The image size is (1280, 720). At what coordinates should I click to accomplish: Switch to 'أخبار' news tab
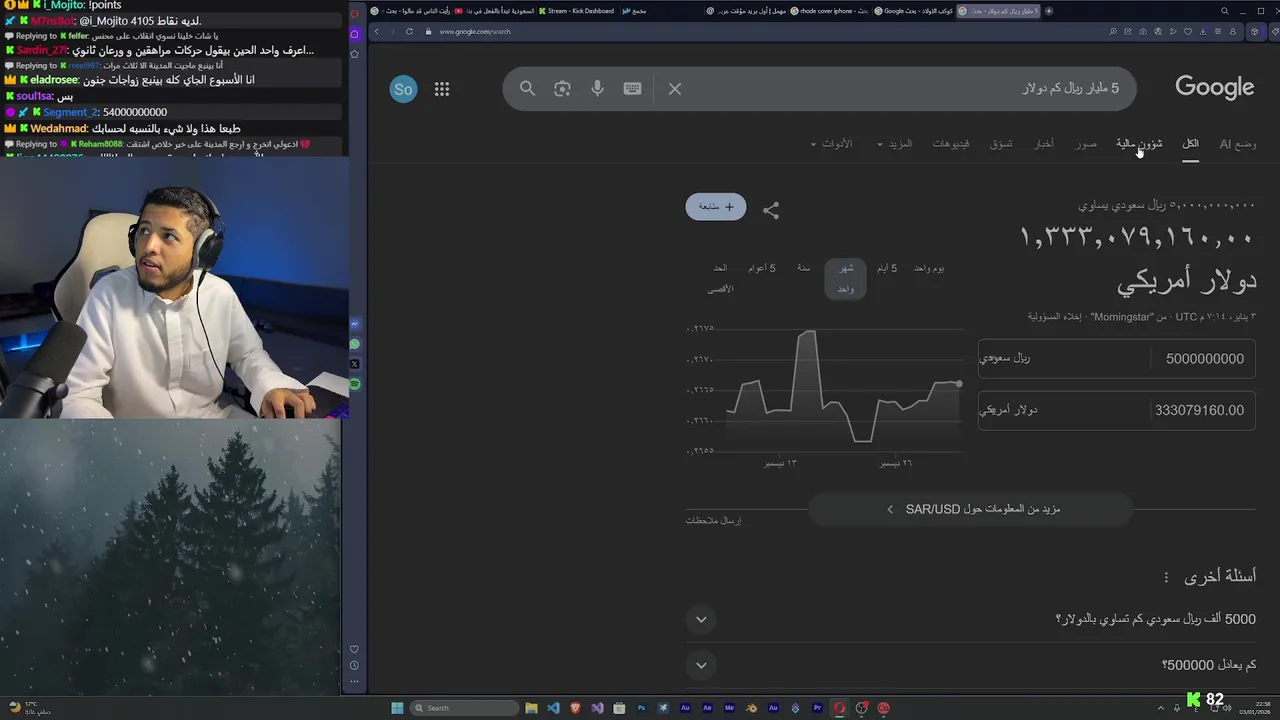click(1044, 144)
